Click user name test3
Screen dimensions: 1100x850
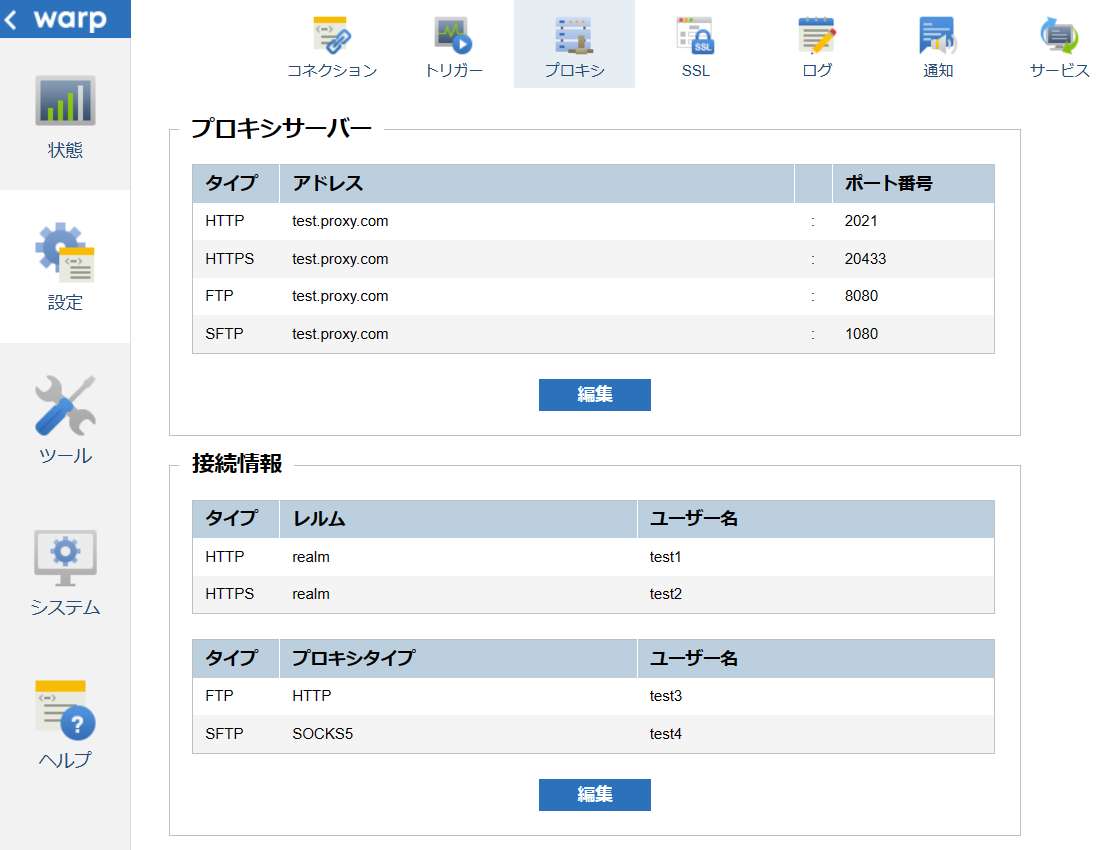[x=665, y=696]
